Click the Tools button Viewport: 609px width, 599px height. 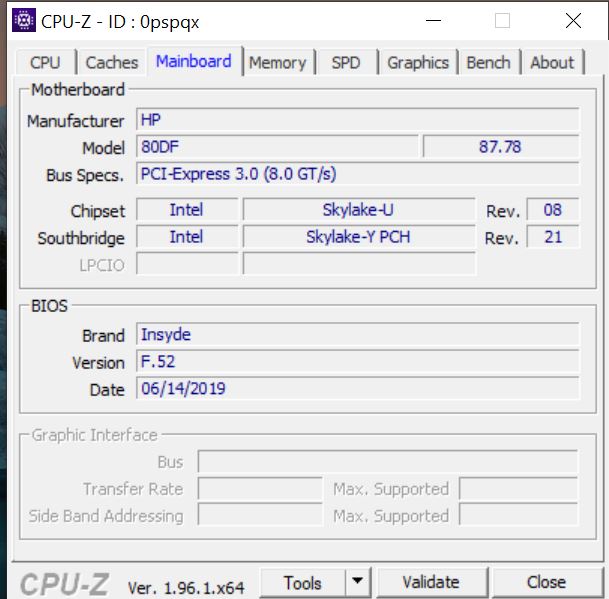pyautogui.click(x=303, y=582)
